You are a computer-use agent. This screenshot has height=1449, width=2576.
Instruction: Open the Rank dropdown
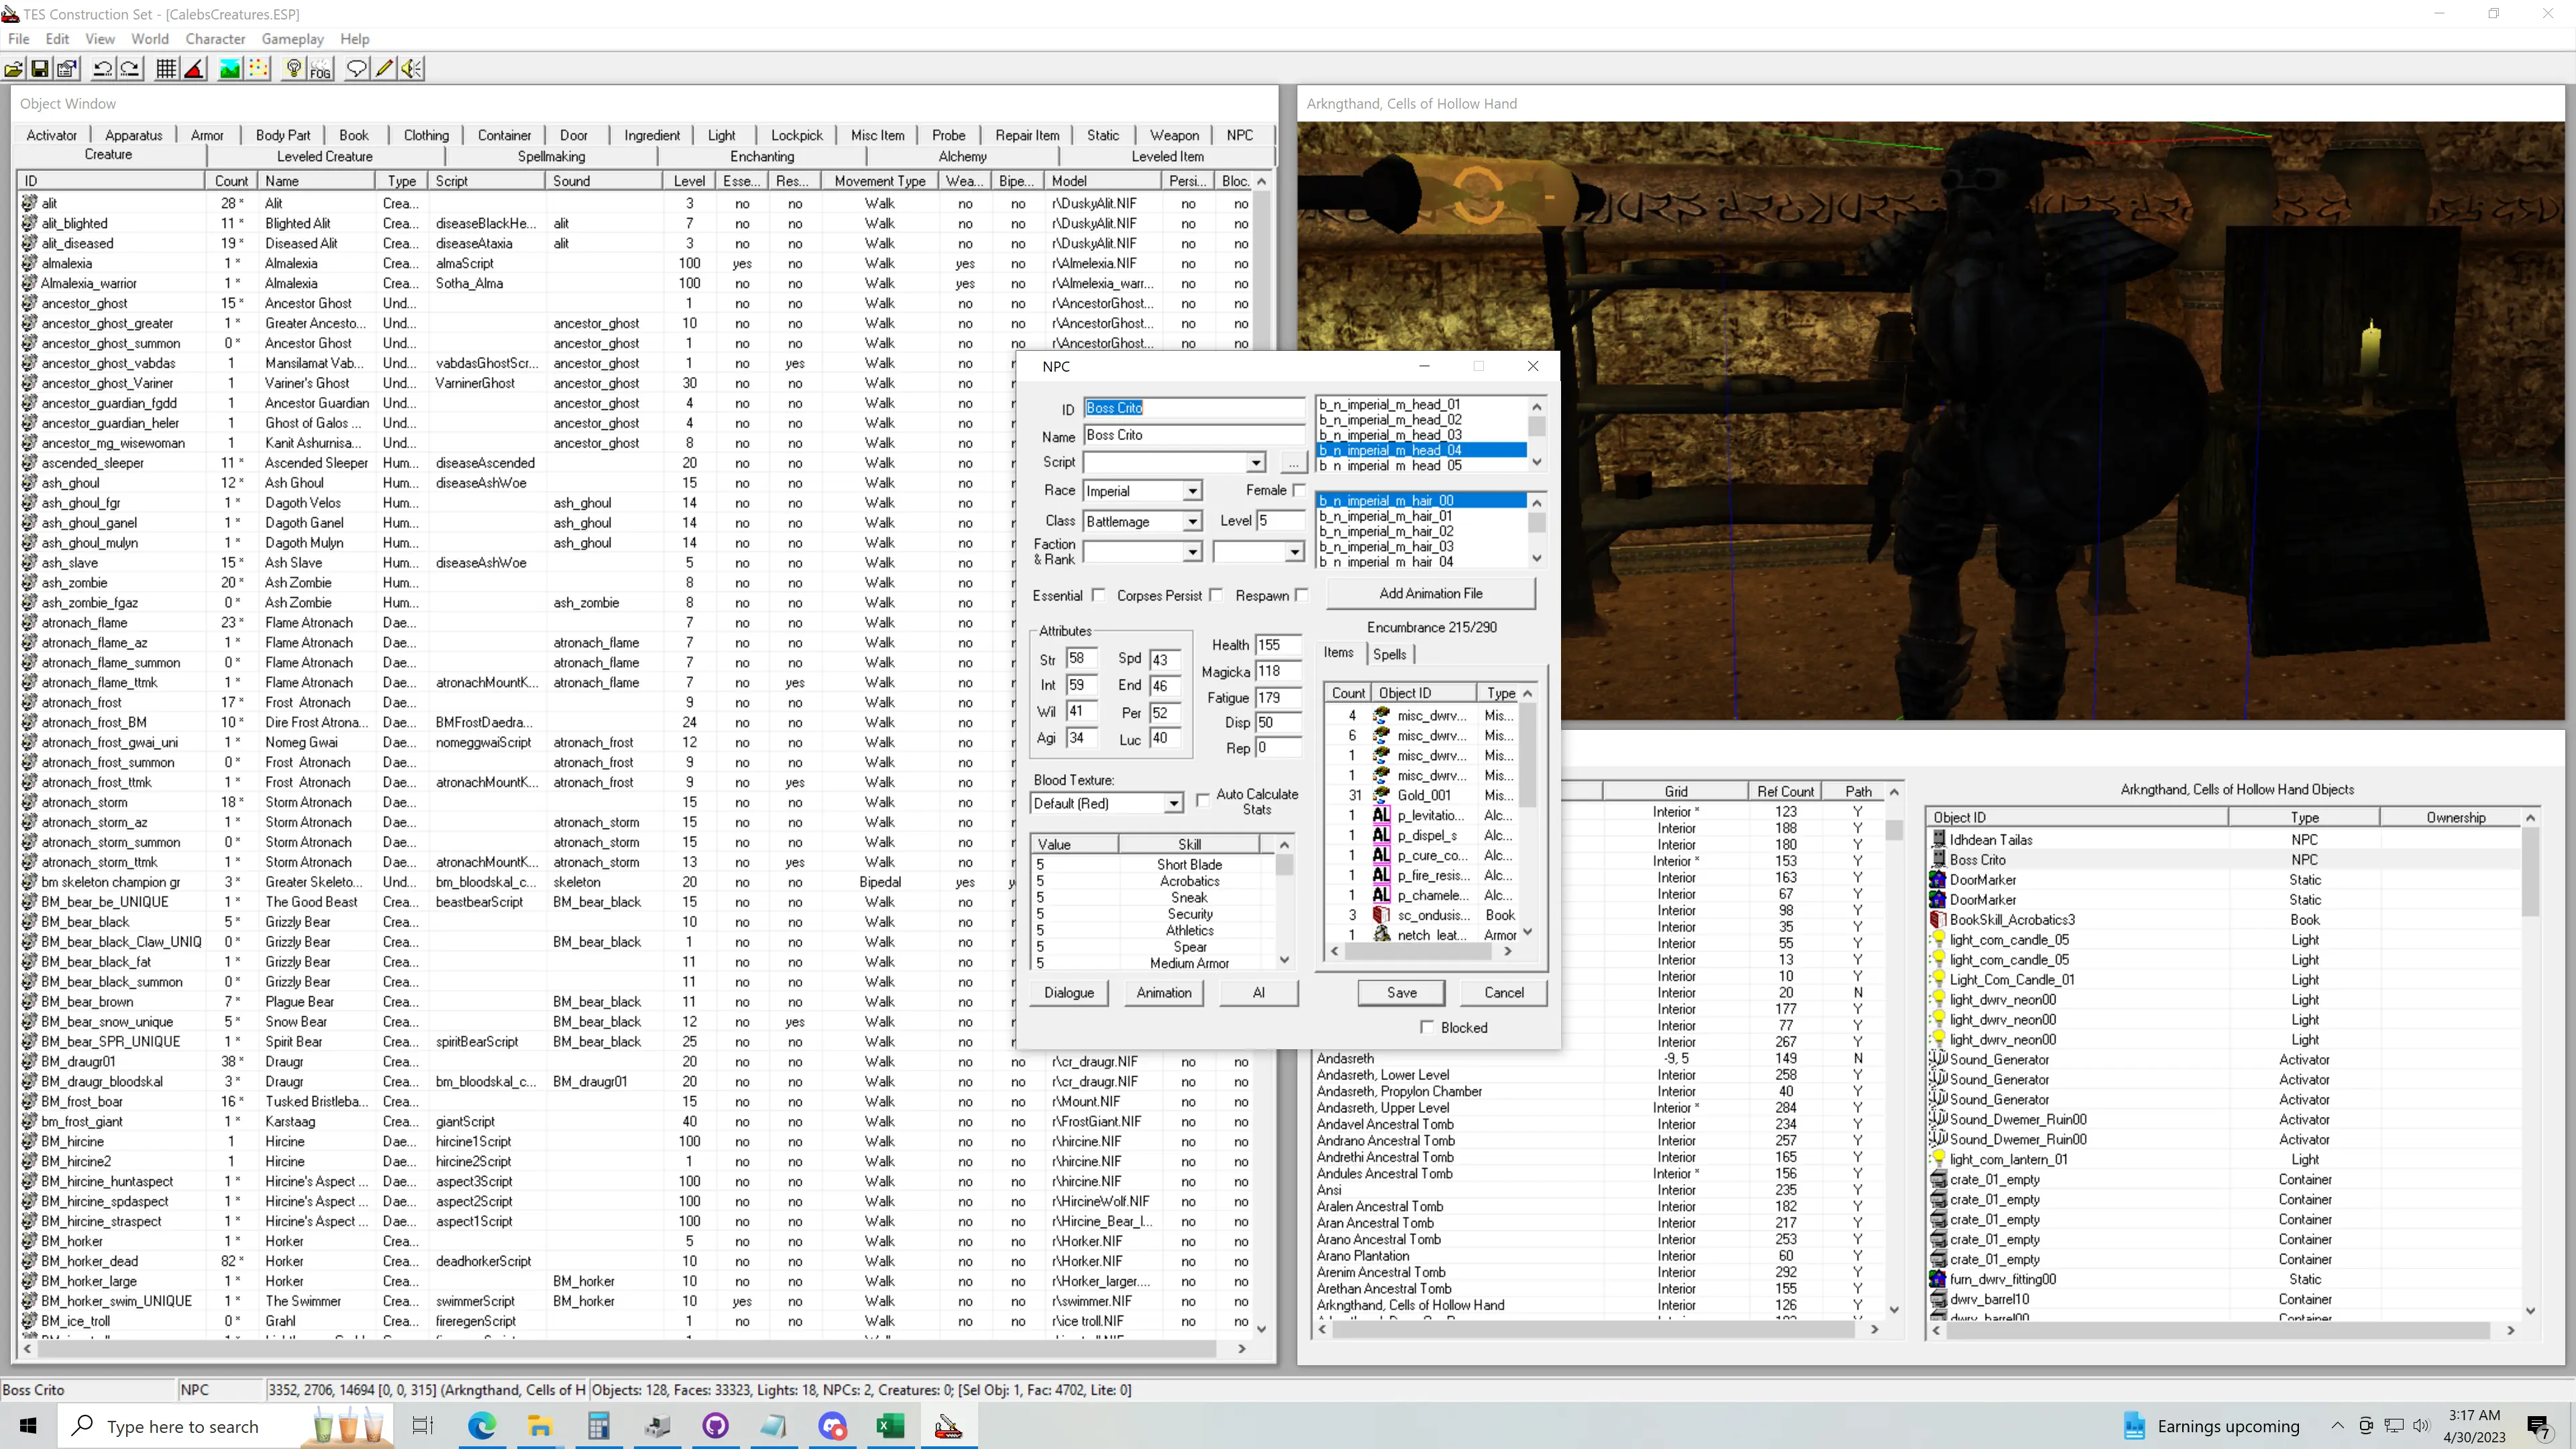tap(1294, 552)
